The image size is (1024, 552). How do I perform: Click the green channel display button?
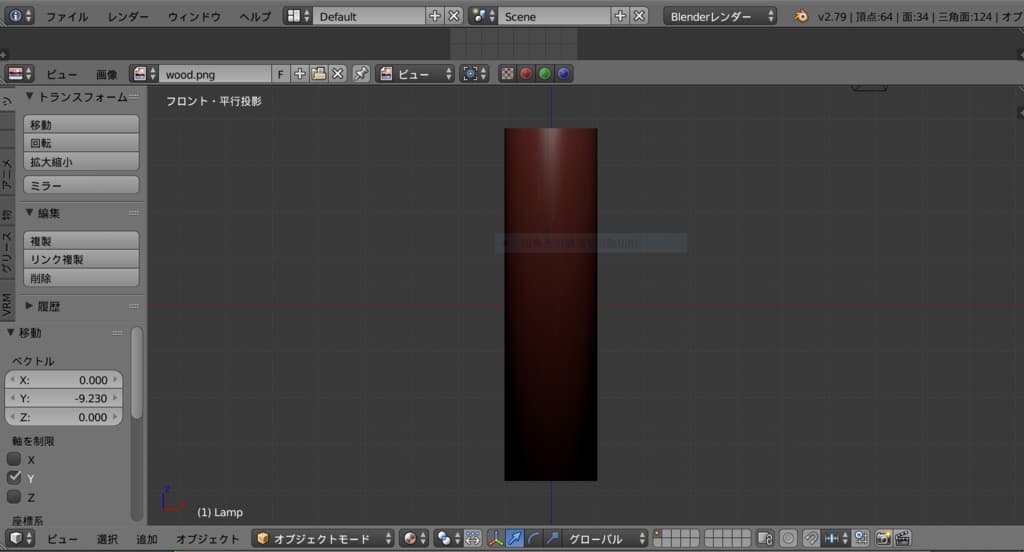coord(545,74)
